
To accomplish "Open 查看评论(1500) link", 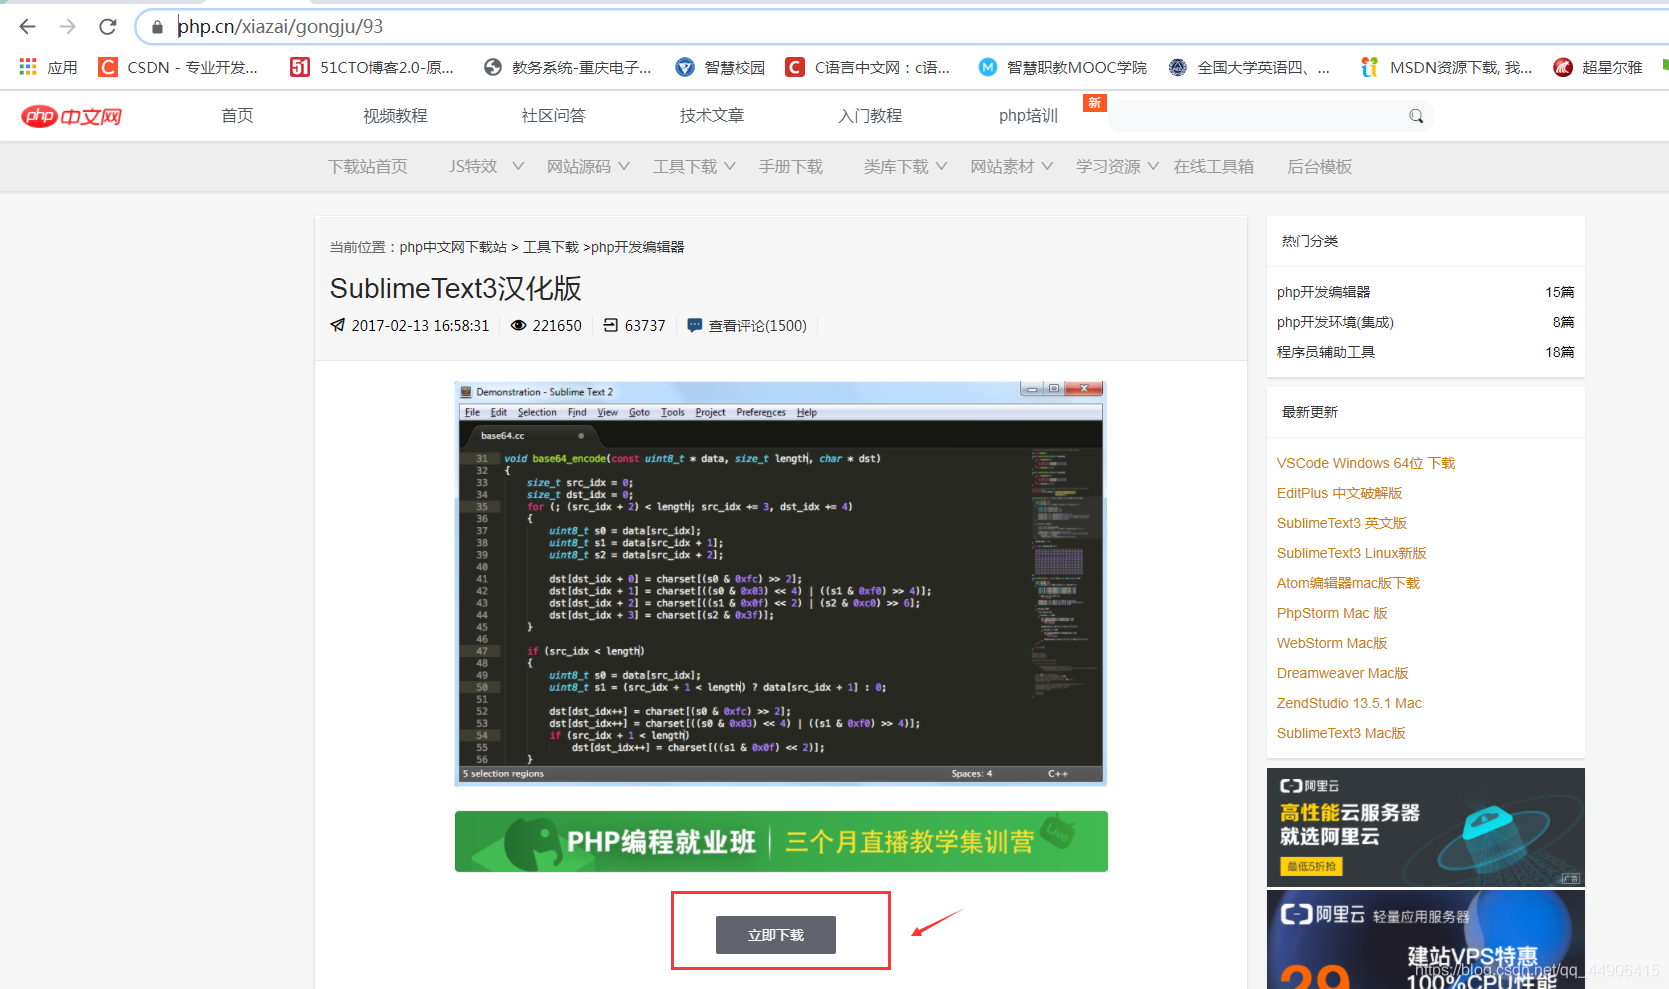I will click(757, 325).
